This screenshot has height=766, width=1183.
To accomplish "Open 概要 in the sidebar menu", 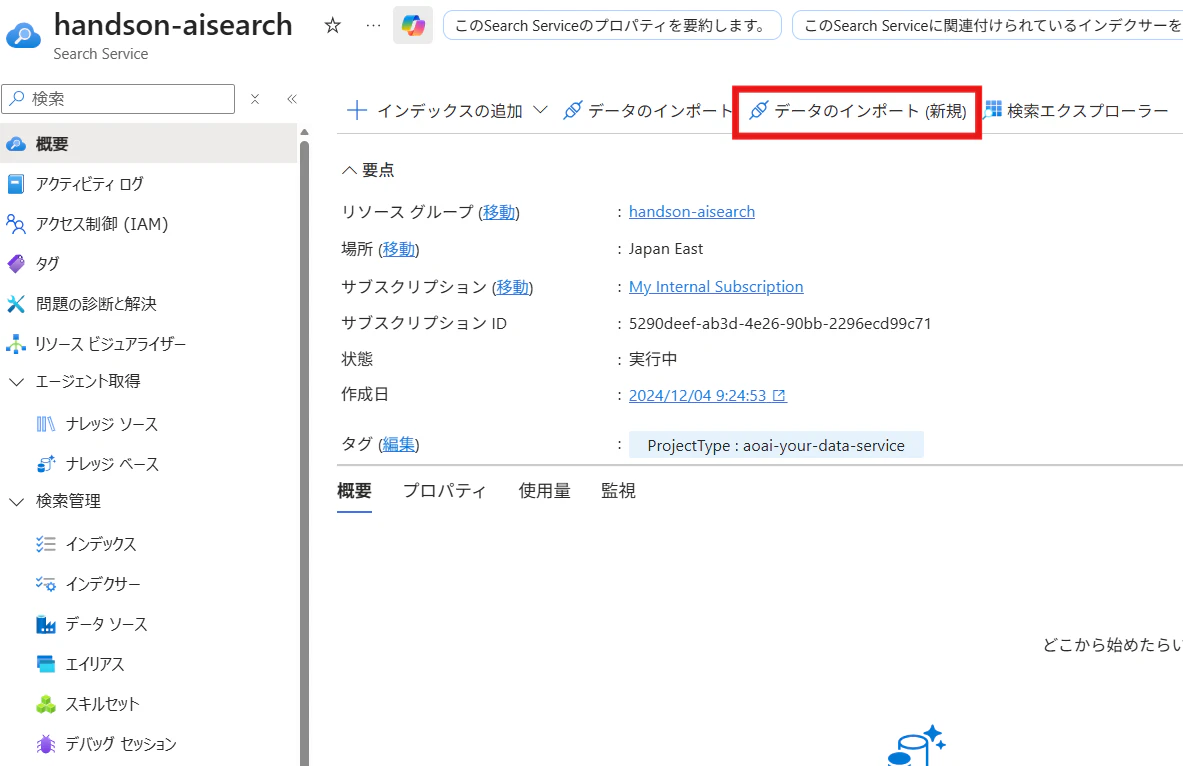I will (x=149, y=143).
